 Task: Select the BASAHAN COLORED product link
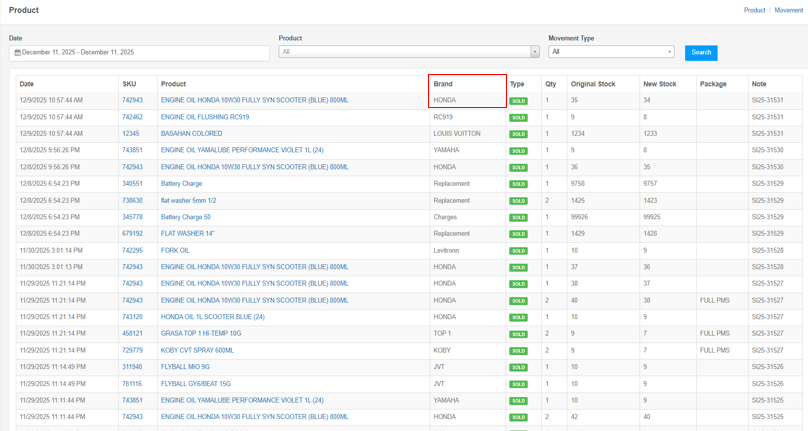[191, 134]
